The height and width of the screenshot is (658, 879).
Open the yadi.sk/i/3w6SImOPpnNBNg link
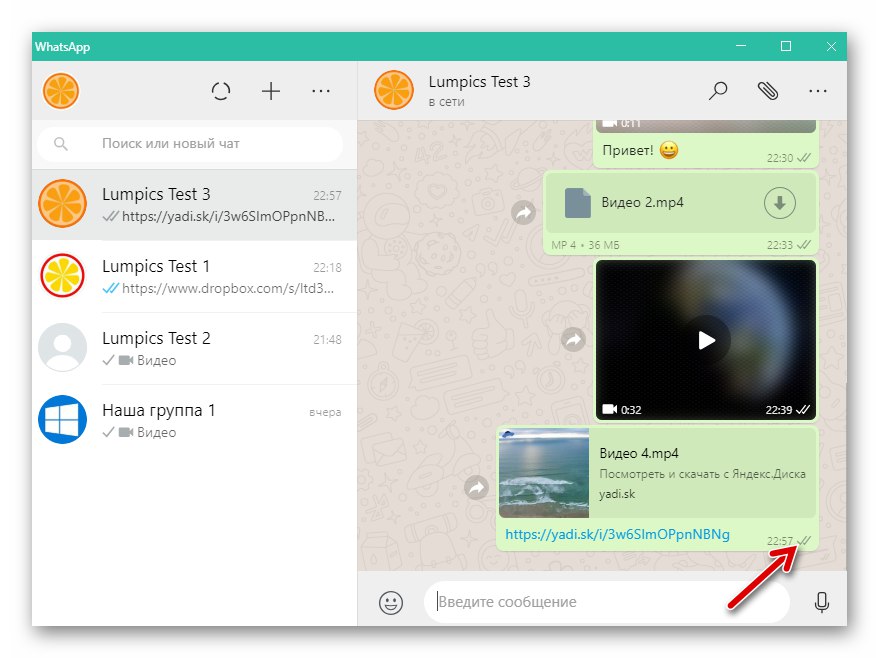pos(617,534)
